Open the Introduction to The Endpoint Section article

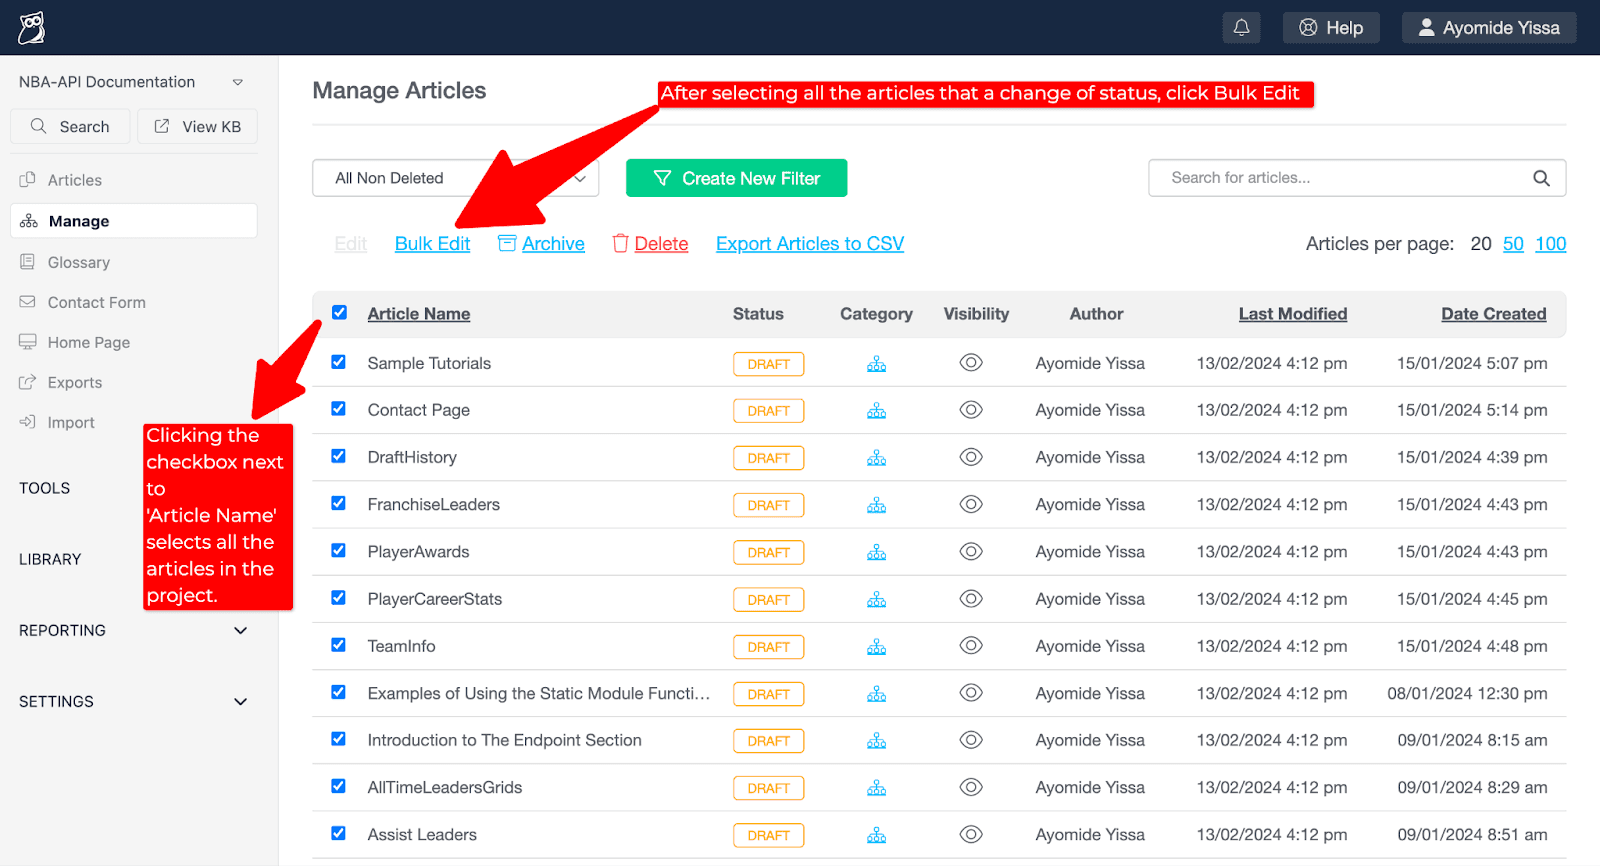(505, 740)
